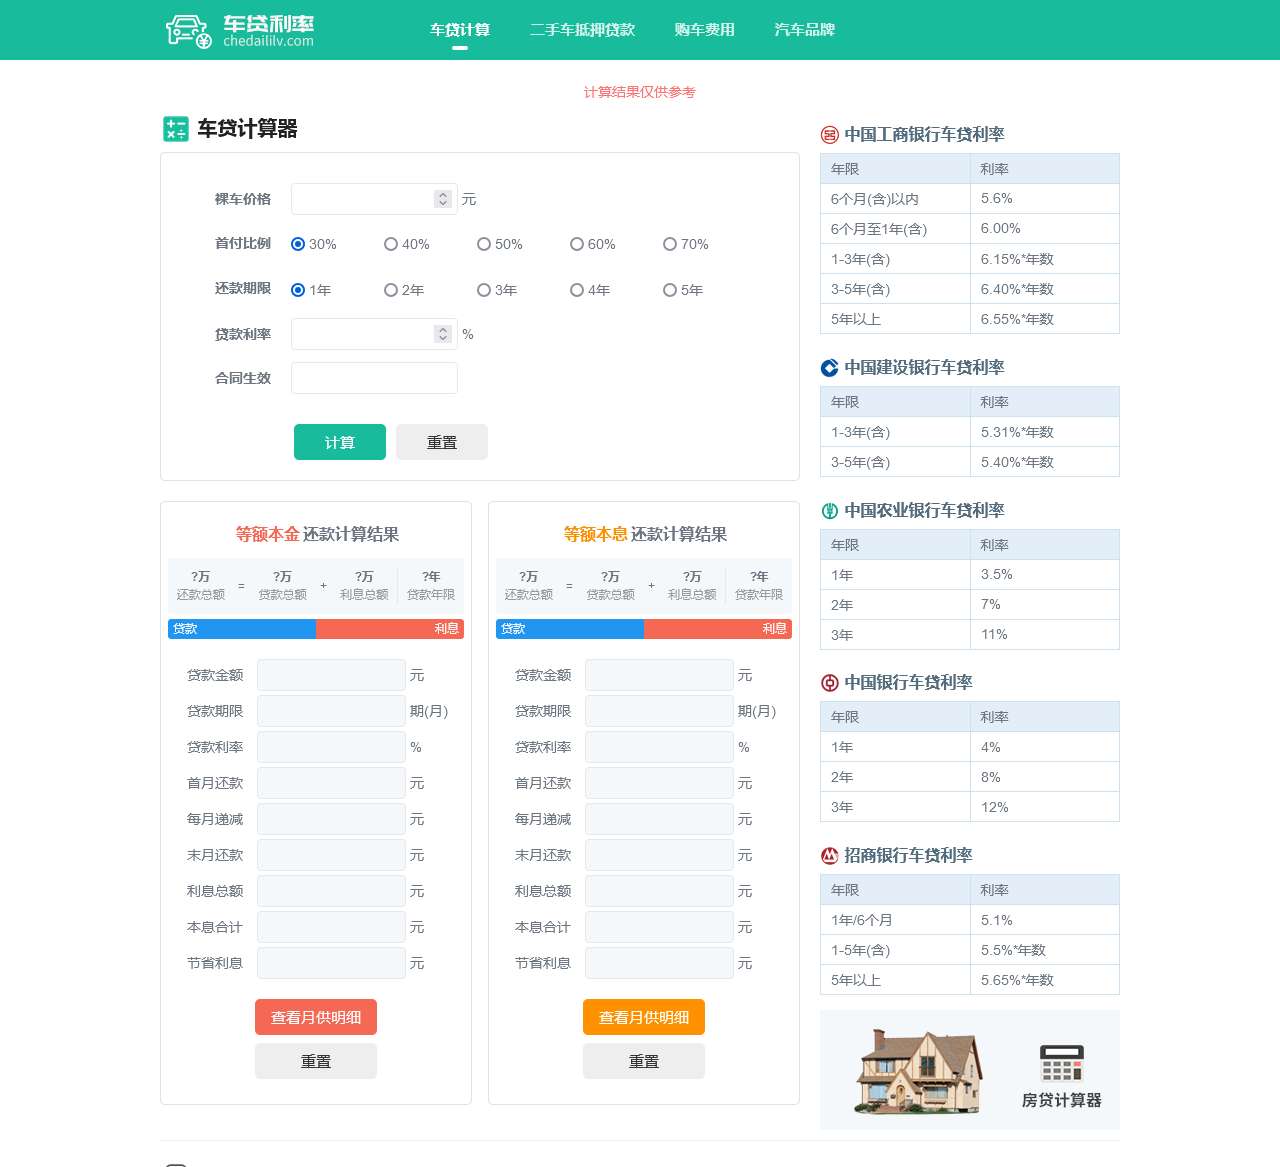Click red 利息 bar segment in 等额本息
Viewport: 1280px width, 1167px height.
point(718,629)
